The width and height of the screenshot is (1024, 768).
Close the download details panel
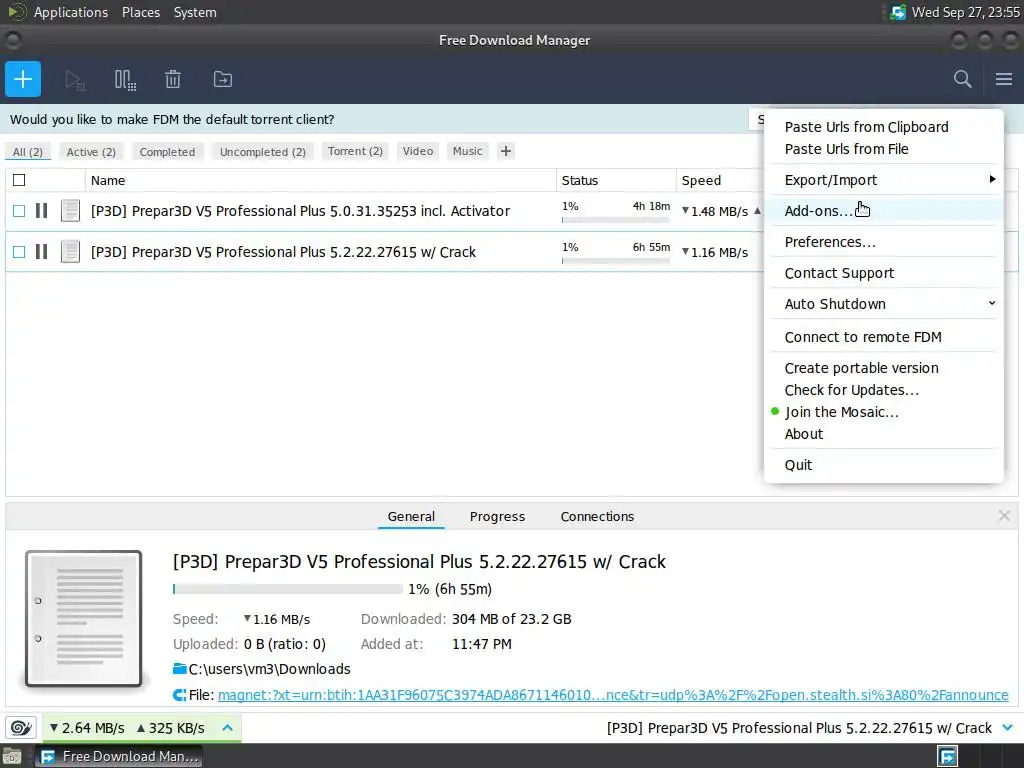click(1004, 516)
